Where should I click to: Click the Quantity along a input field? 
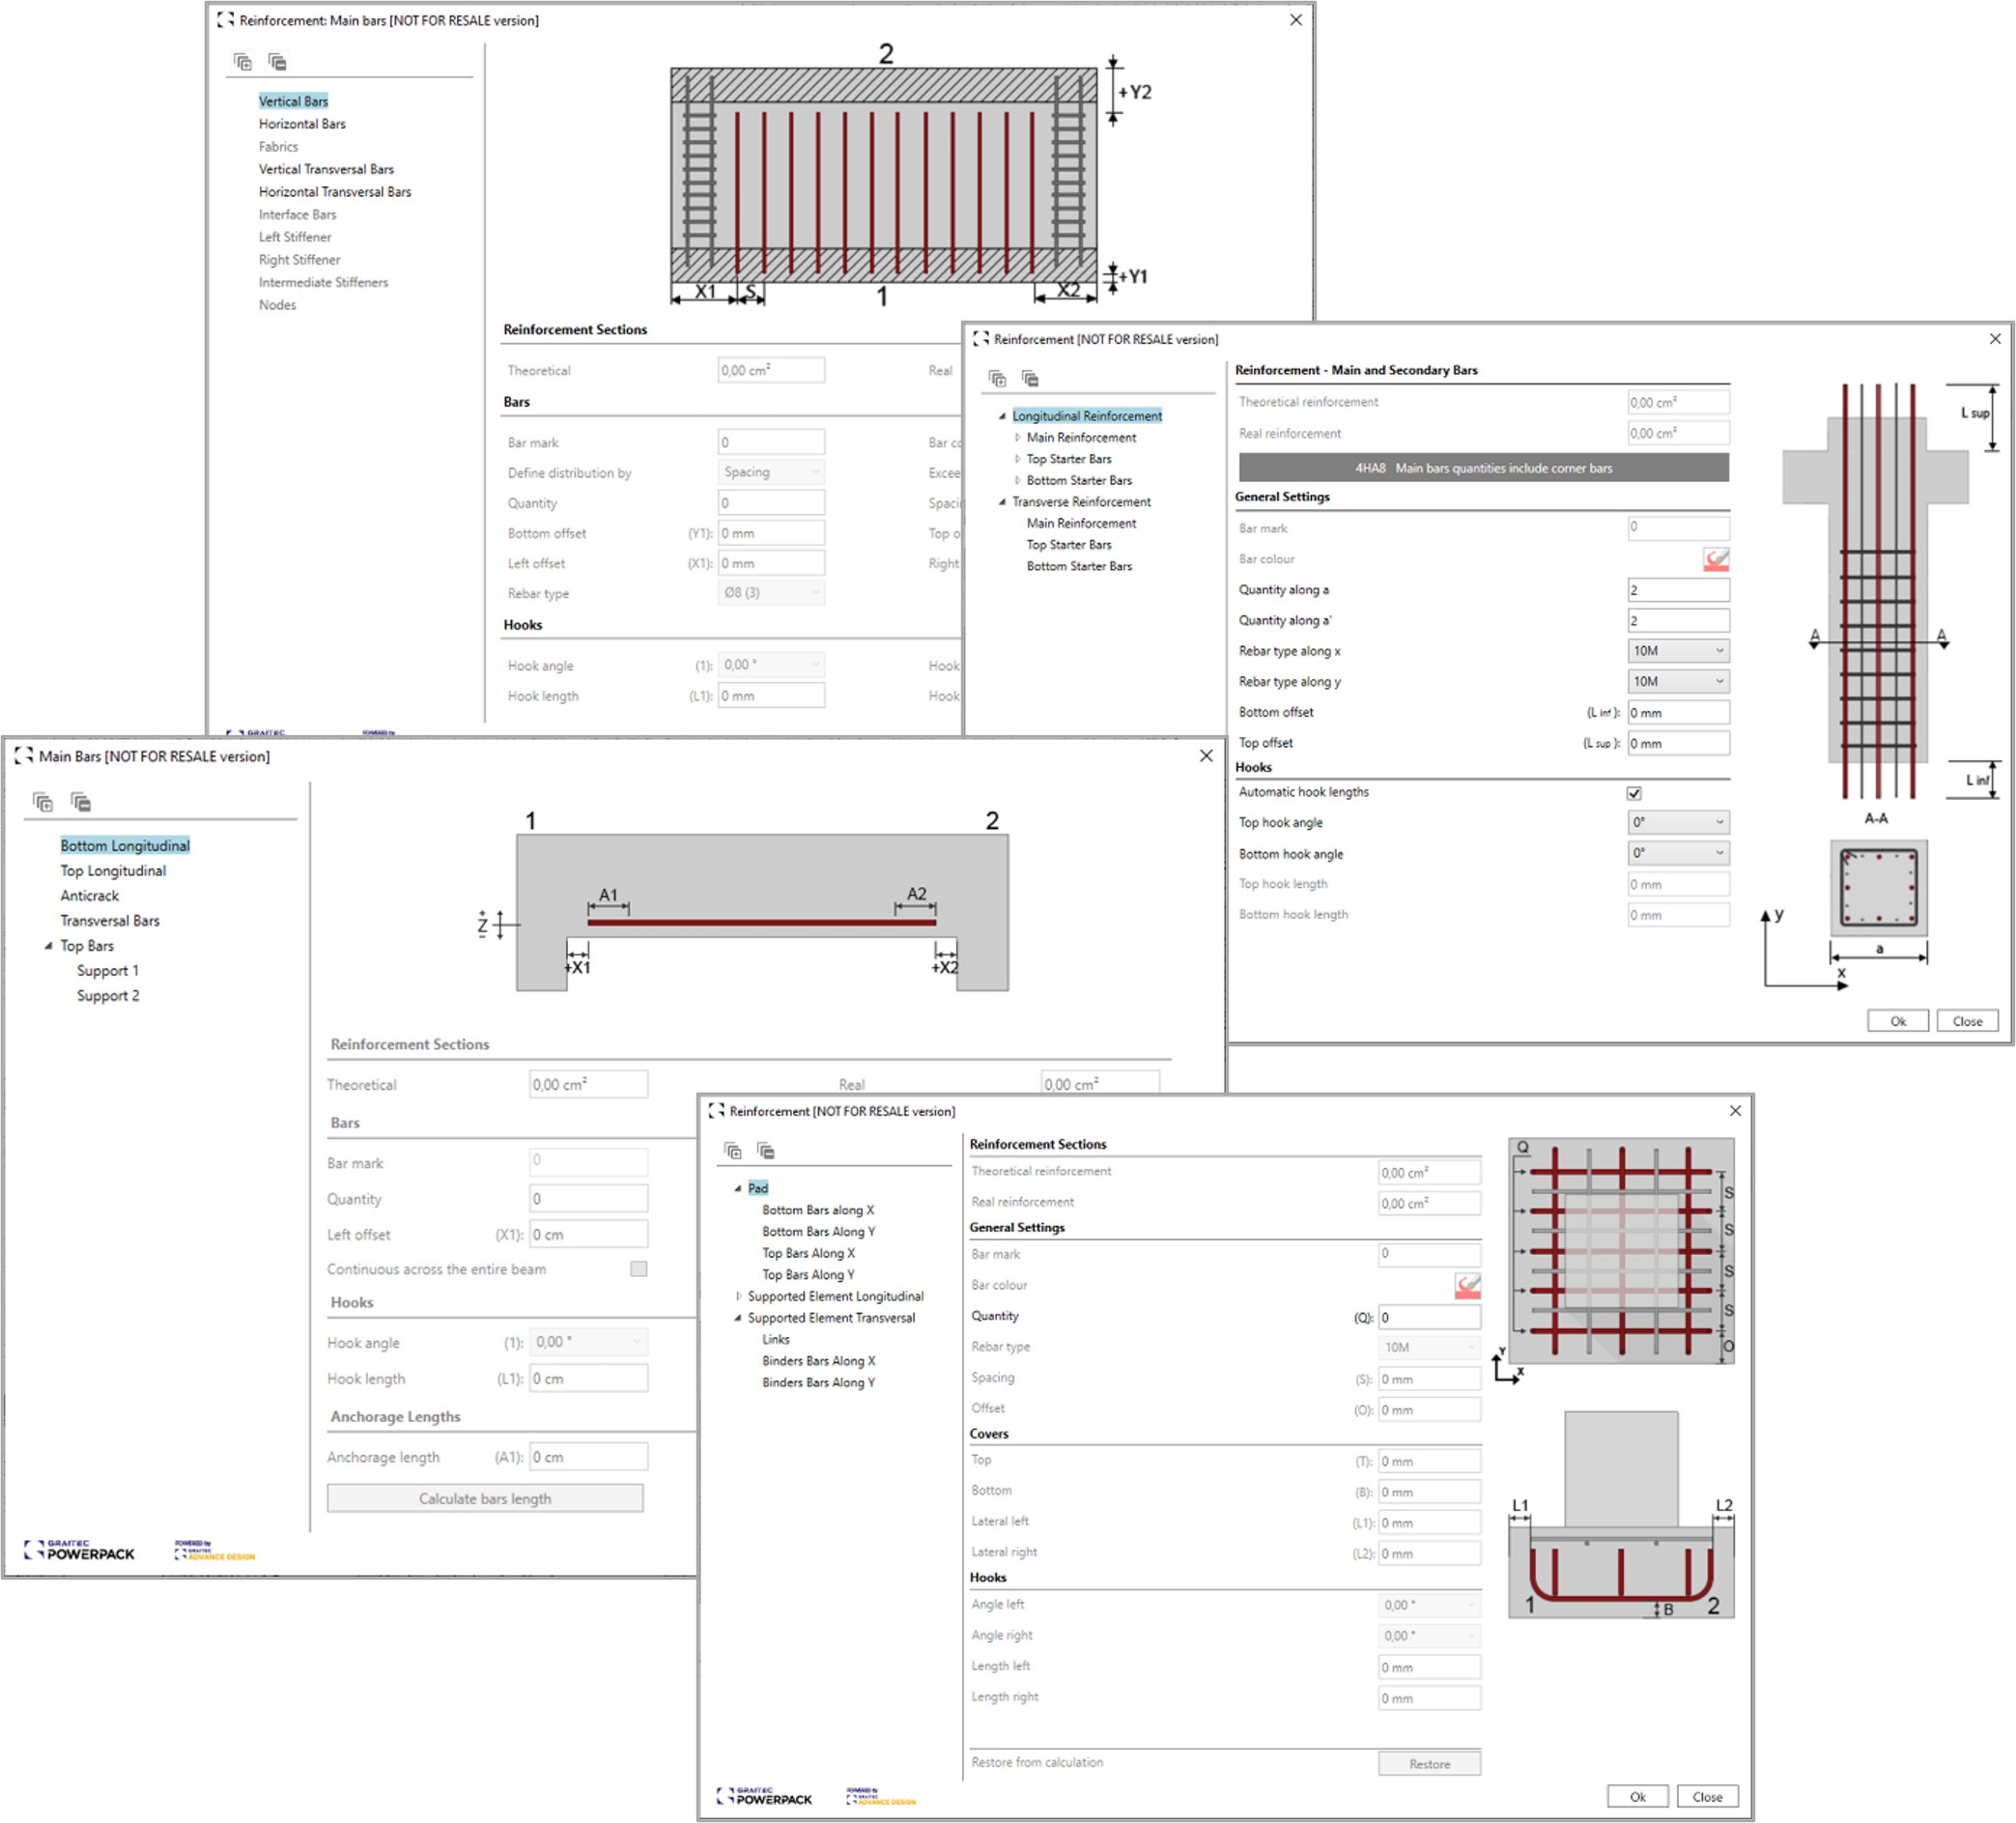point(1677,590)
